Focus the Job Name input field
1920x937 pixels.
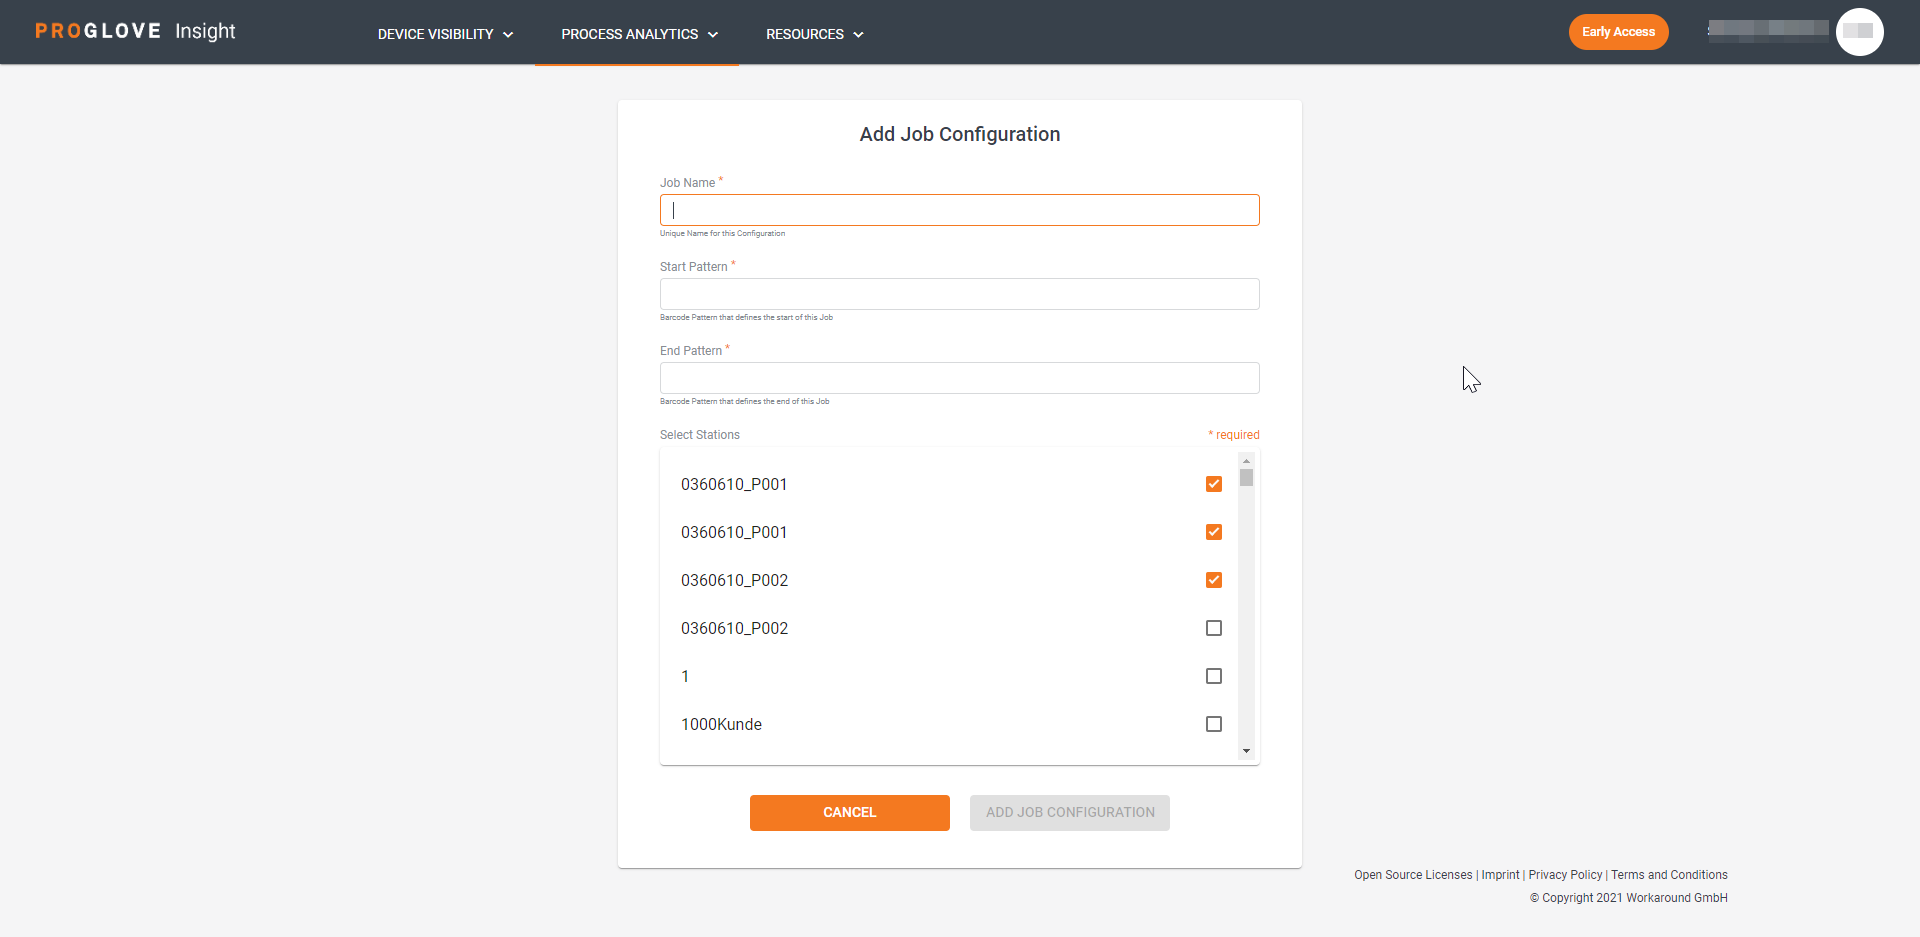point(959,210)
